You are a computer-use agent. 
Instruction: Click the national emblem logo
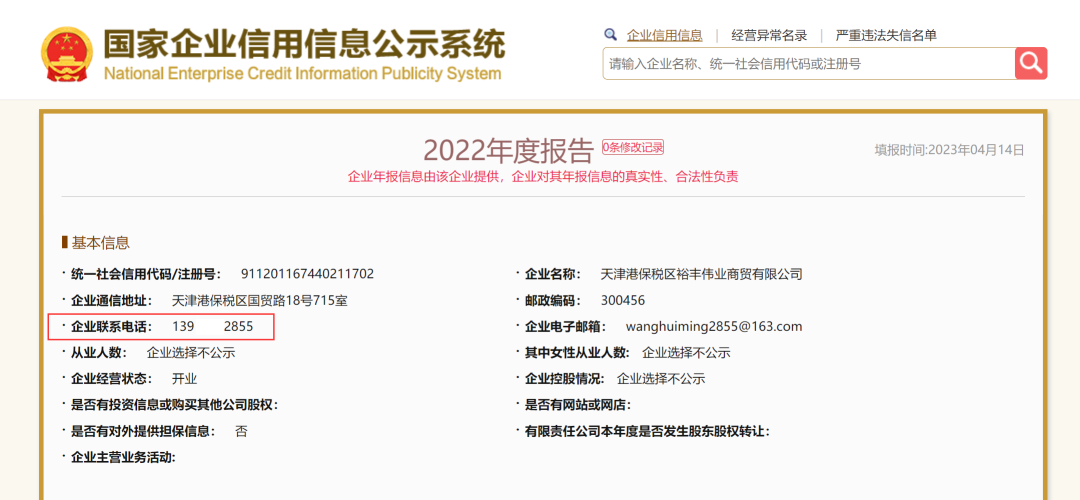(x=67, y=56)
